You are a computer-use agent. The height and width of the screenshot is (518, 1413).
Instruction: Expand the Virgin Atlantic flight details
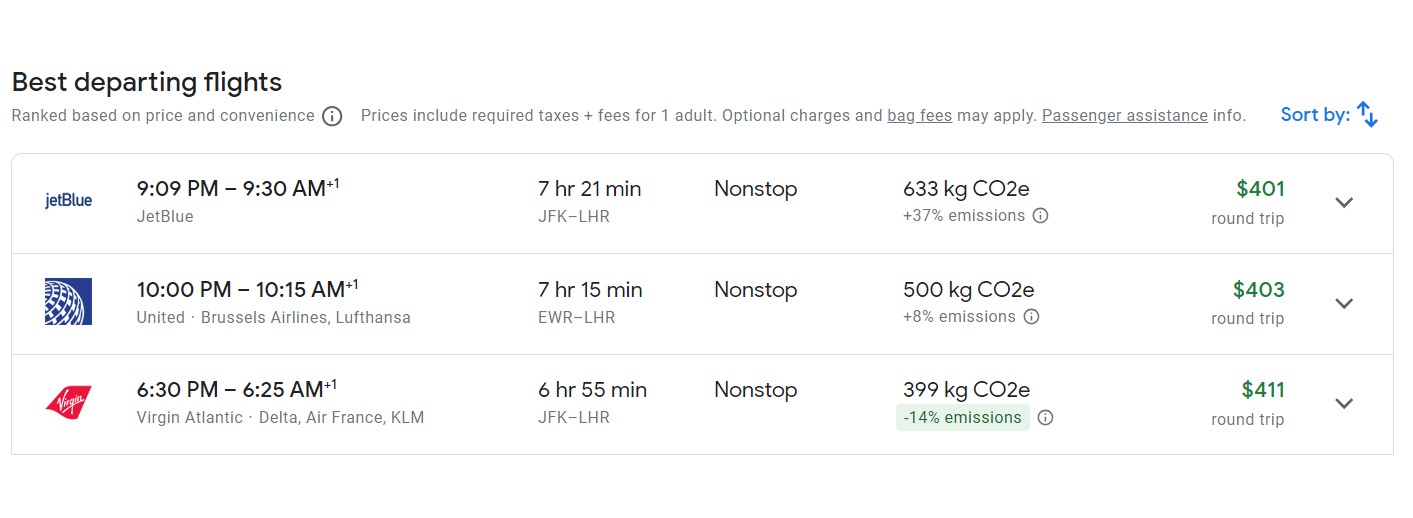click(x=1344, y=403)
